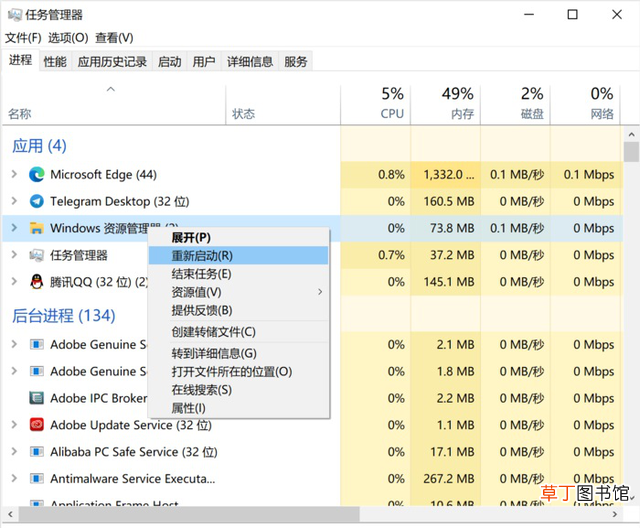Click the Adobe Update Service red icon
This screenshot has width=640, height=528.
(x=37, y=425)
